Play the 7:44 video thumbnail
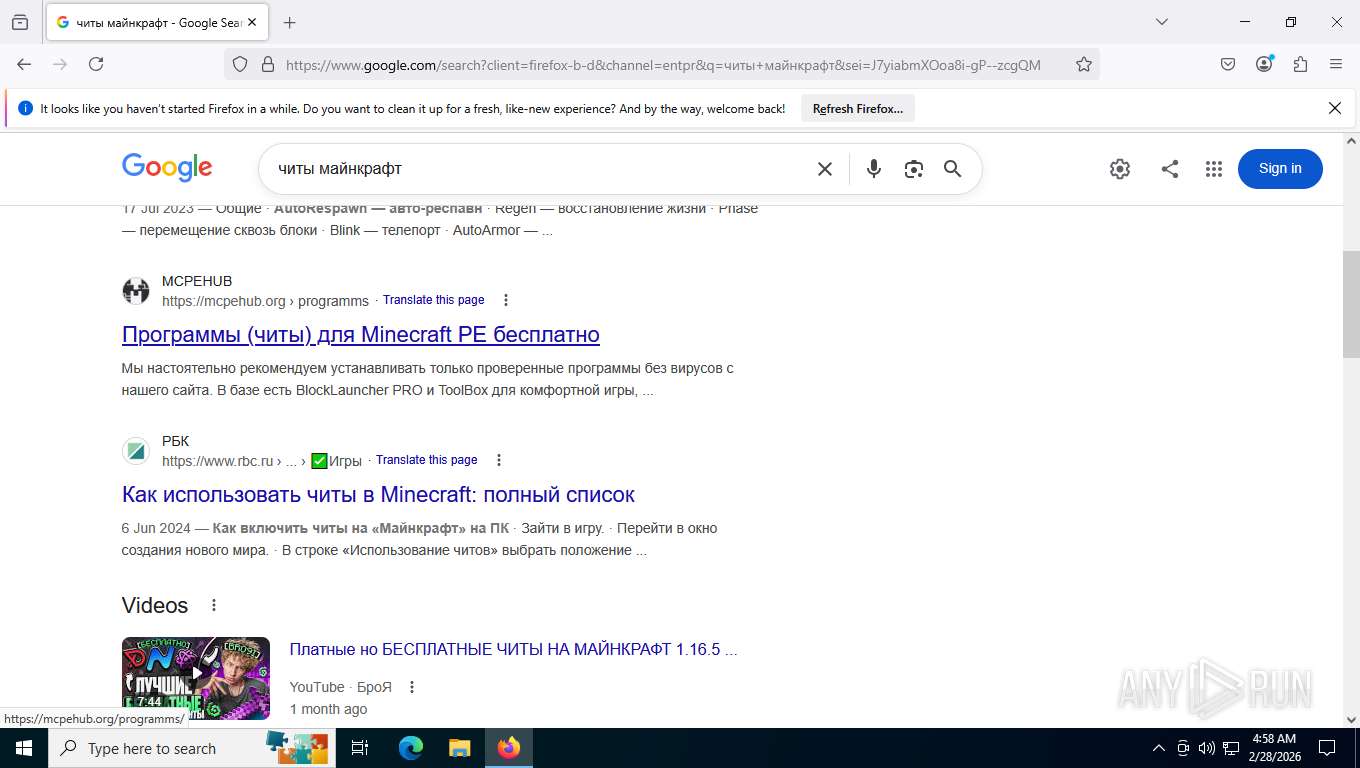Image resolution: width=1360 pixels, height=768 pixels. [196, 678]
